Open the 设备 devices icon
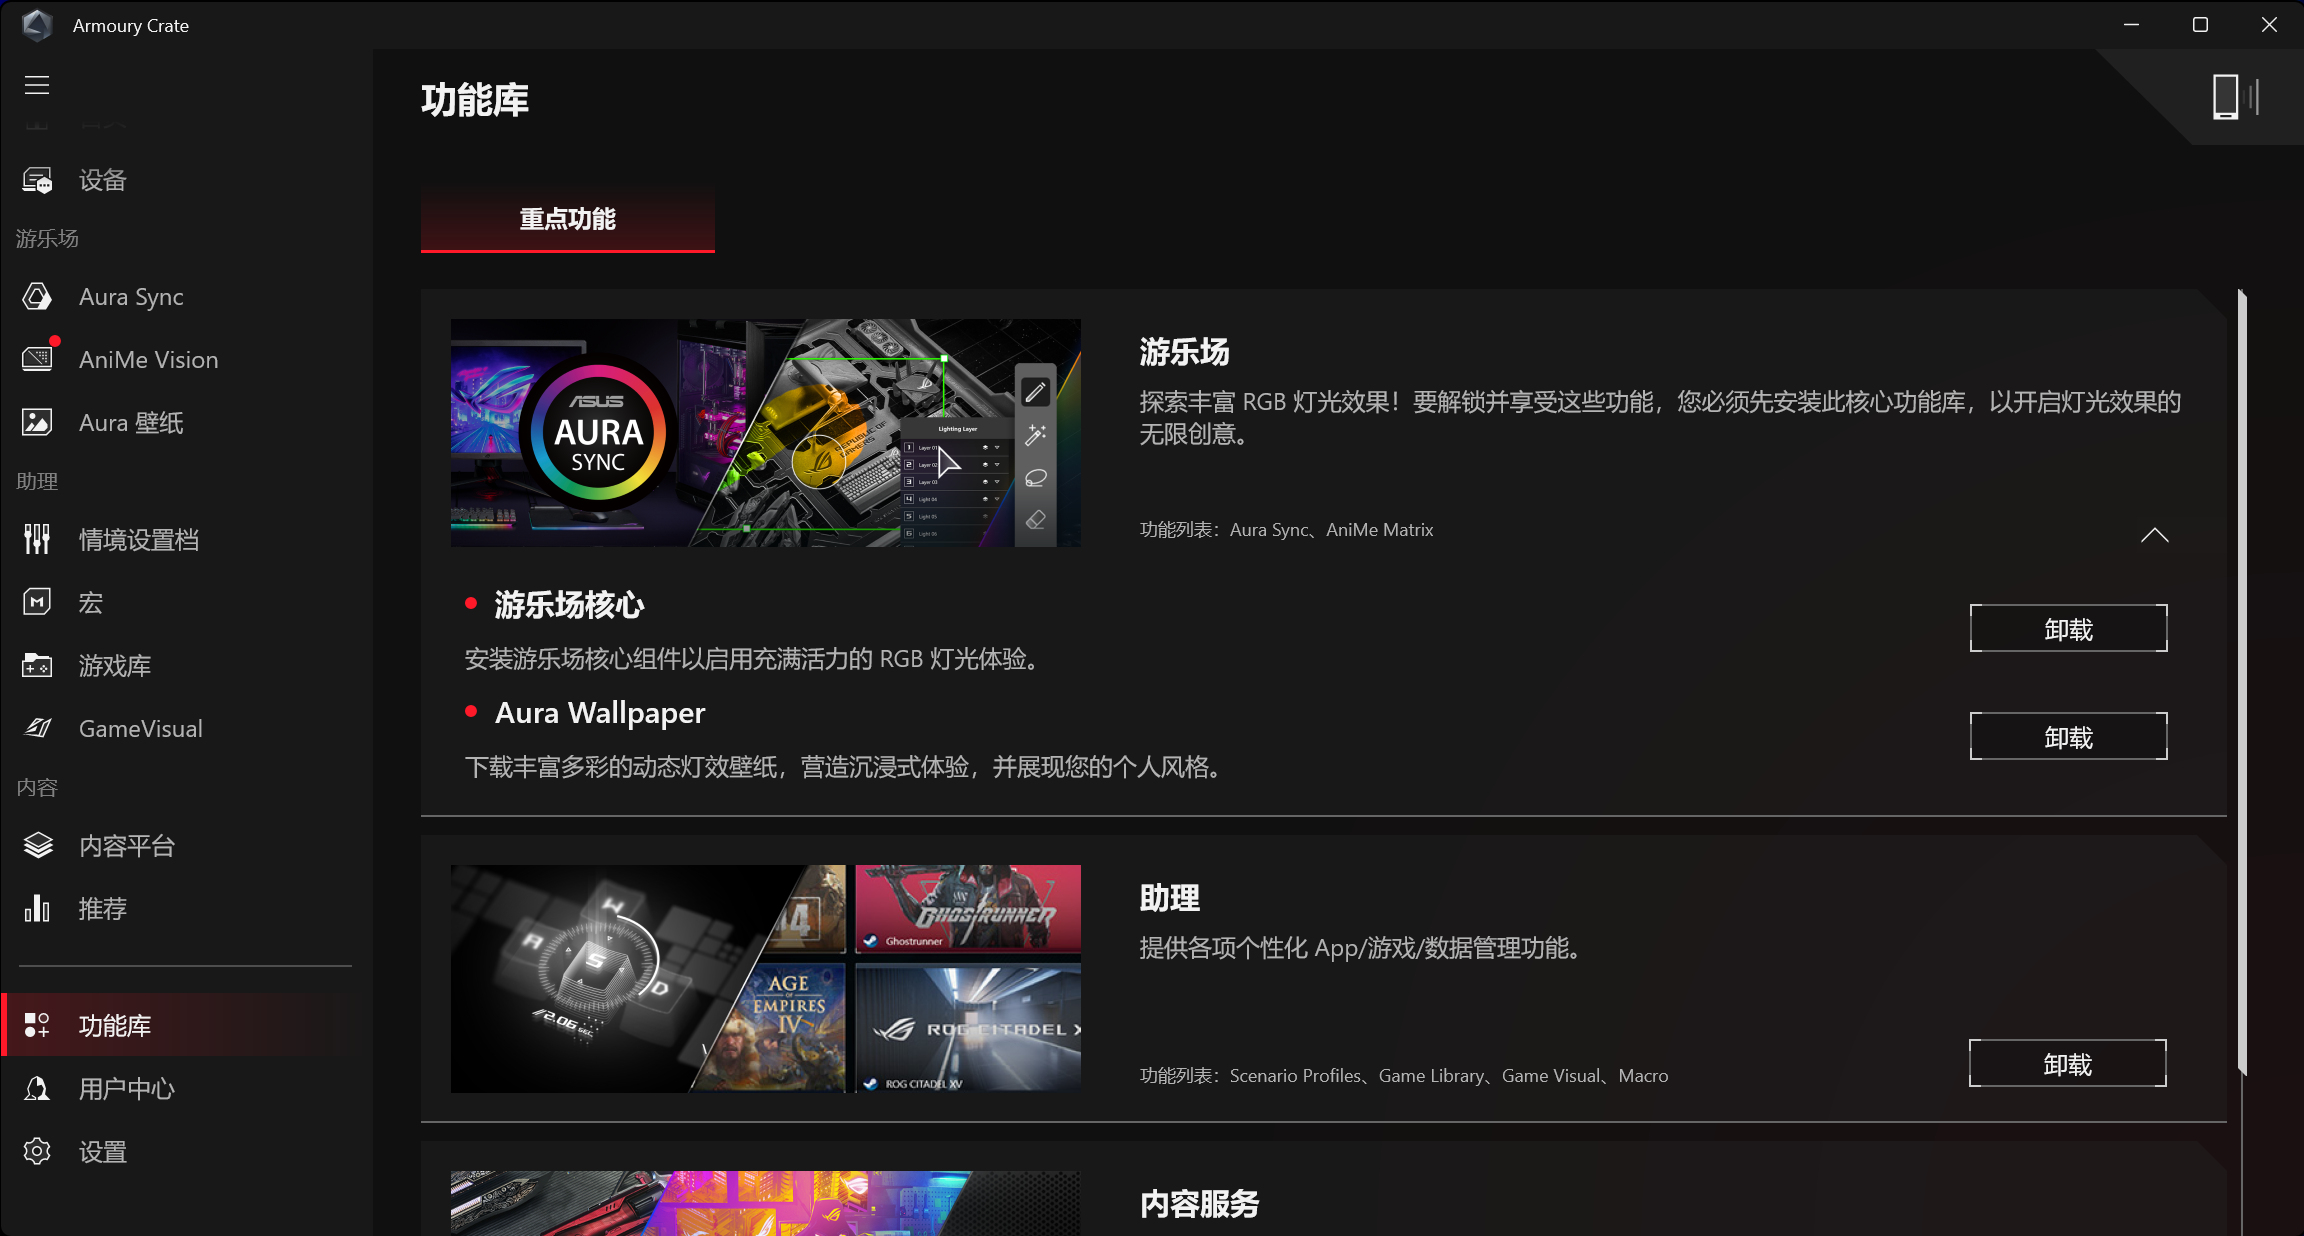The image size is (2304, 1236). coord(37,180)
